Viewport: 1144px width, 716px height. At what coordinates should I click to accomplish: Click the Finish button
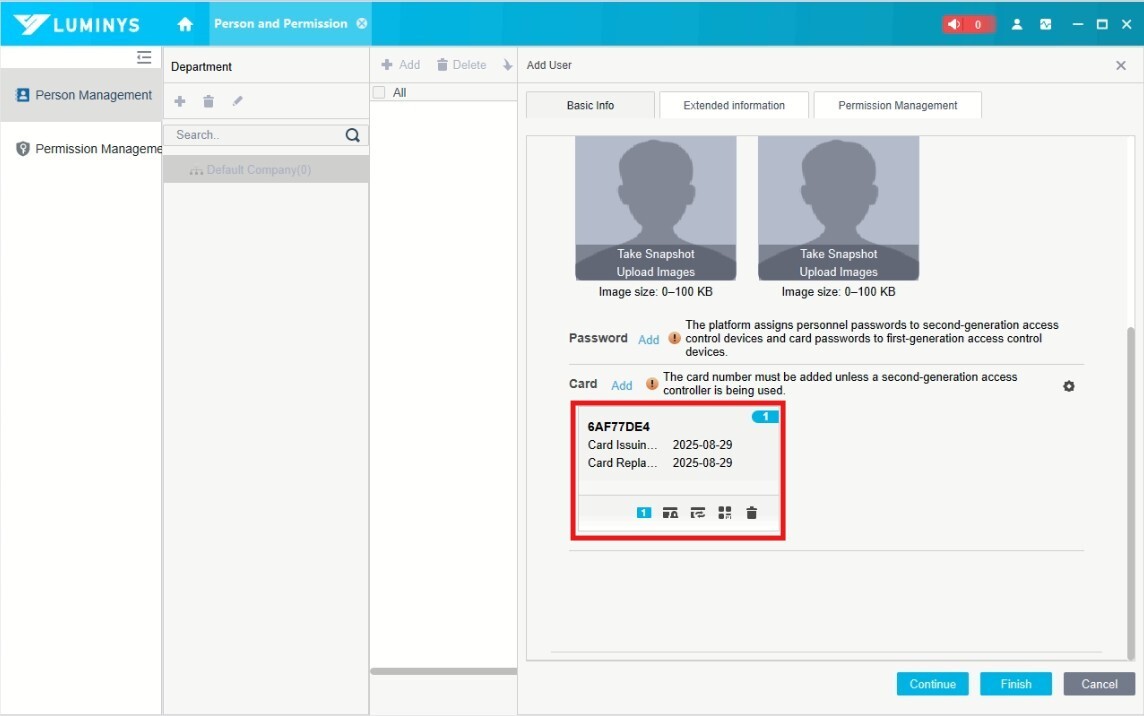coord(1015,684)
